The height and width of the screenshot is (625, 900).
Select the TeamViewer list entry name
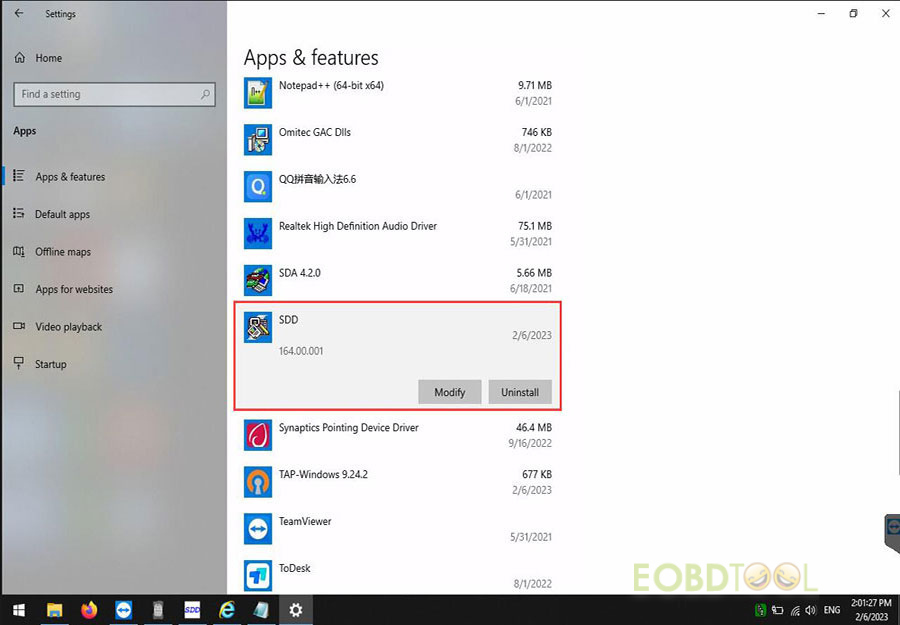(x=305, y=521)
